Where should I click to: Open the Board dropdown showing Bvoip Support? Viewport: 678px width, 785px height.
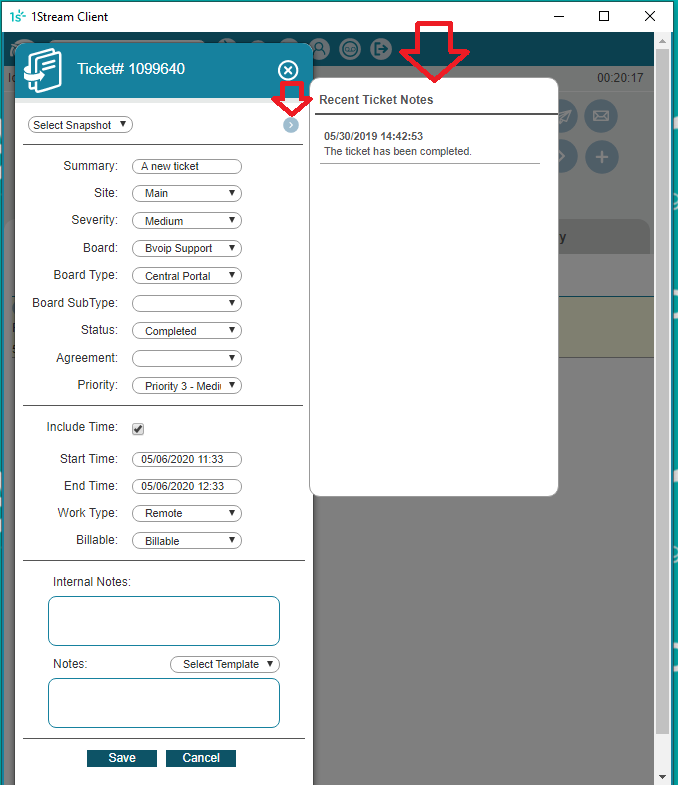pos(187,248)
